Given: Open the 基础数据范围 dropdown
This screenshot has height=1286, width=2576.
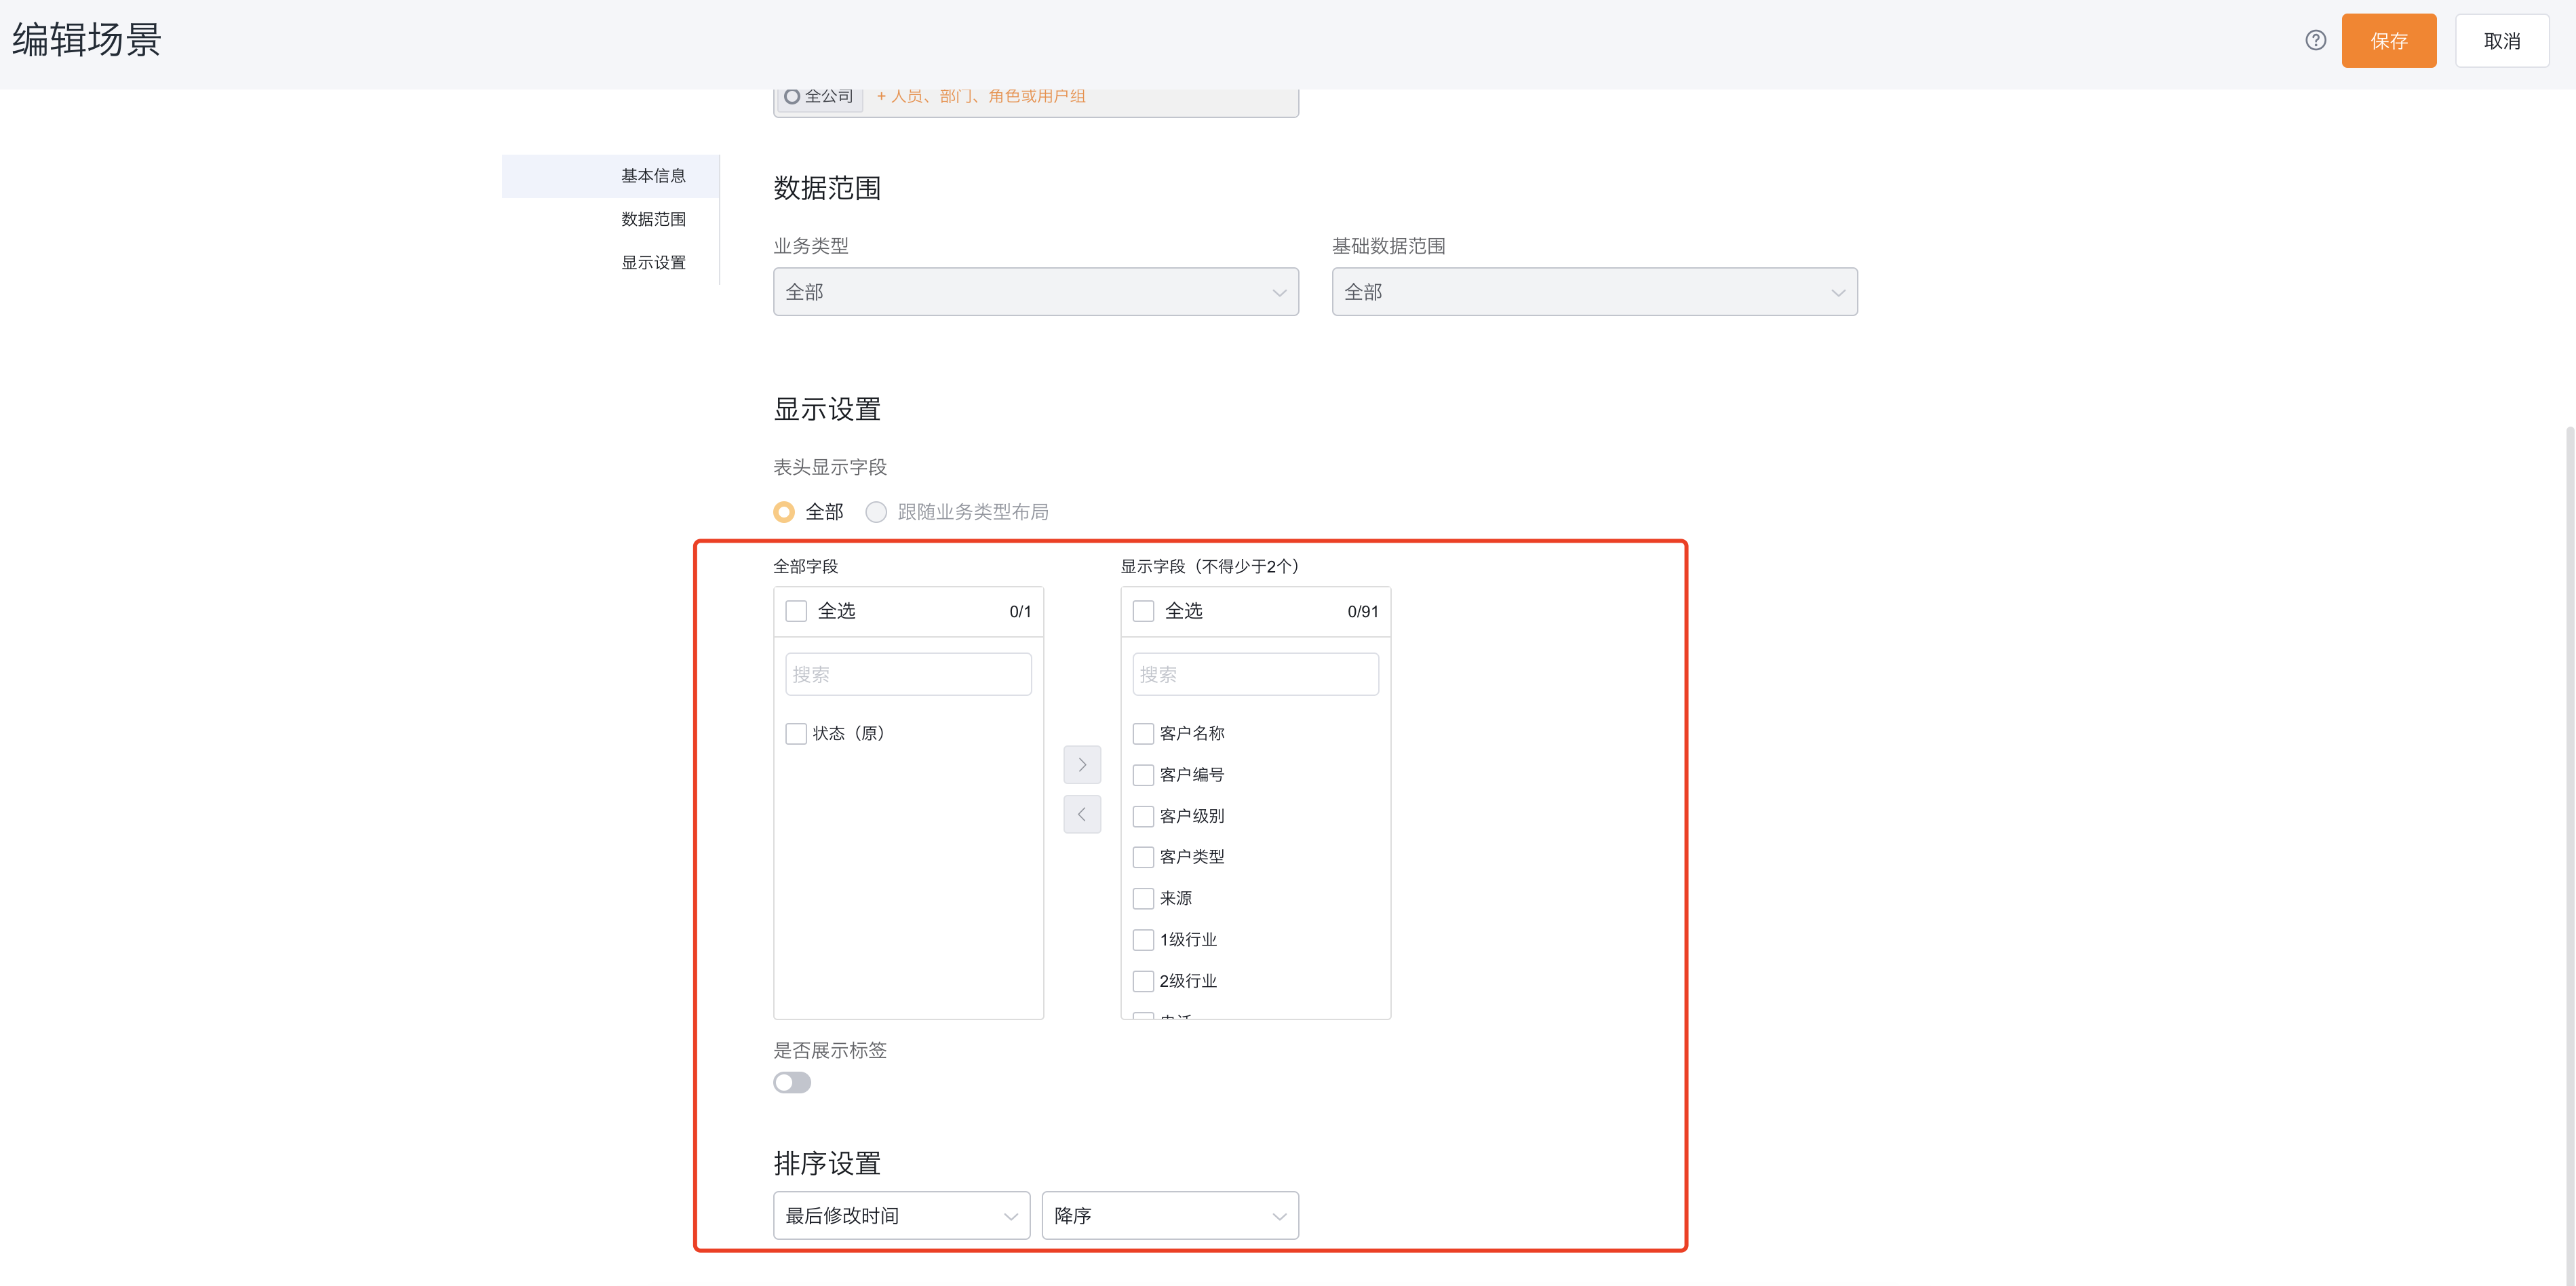Looking at the screenshot, I should tap(1594, 291).
